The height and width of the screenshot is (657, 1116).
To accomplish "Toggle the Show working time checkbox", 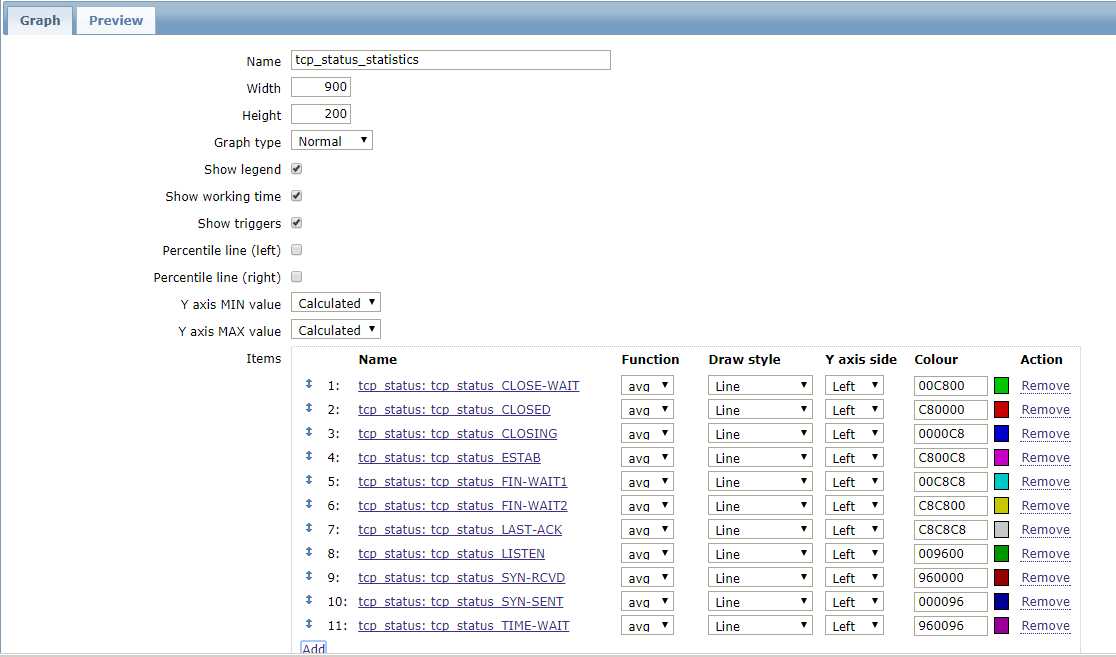I will (x=297, y=196).
